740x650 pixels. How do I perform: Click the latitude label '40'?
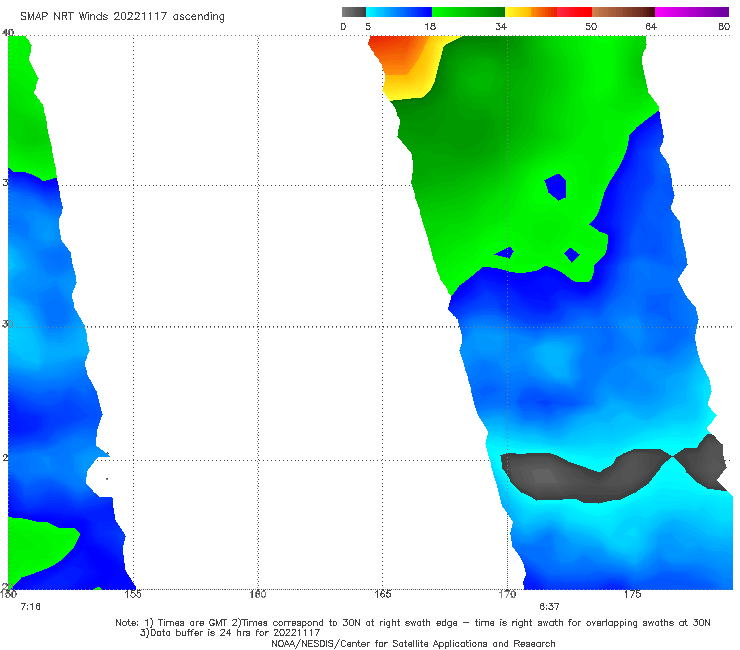(8, 33)
